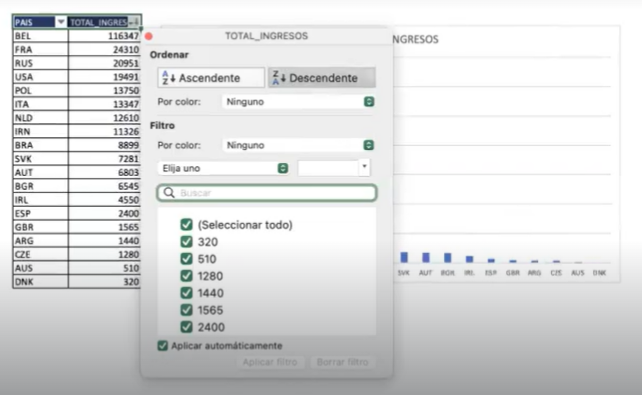Open the PAIS column filter arrow

61,22
